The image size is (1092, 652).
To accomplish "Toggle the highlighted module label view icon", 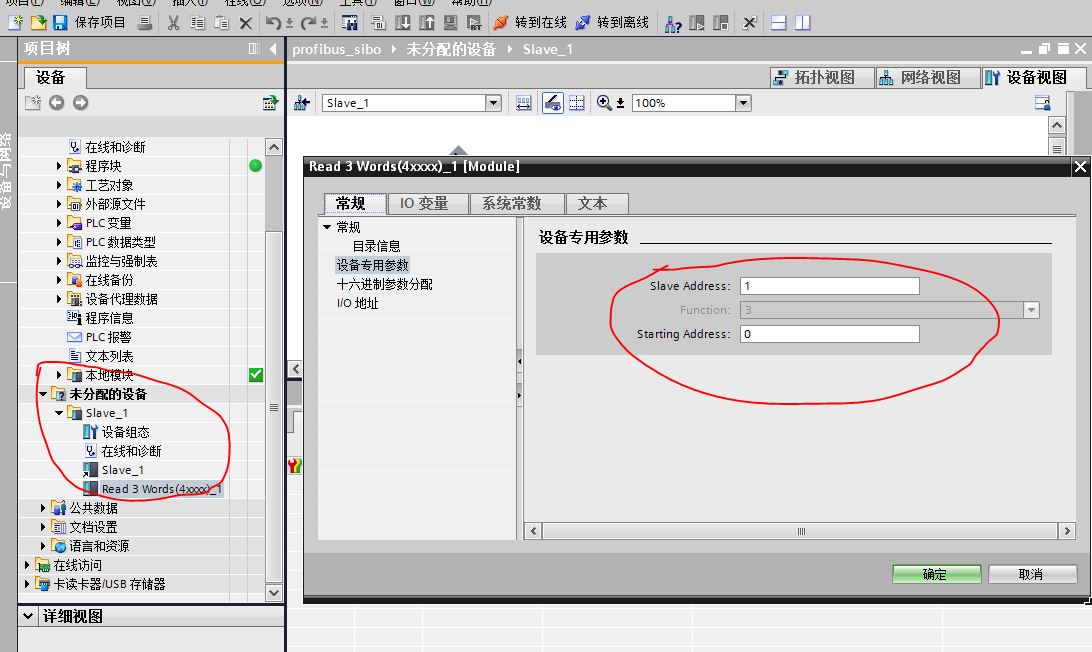I will click(552, 103).
